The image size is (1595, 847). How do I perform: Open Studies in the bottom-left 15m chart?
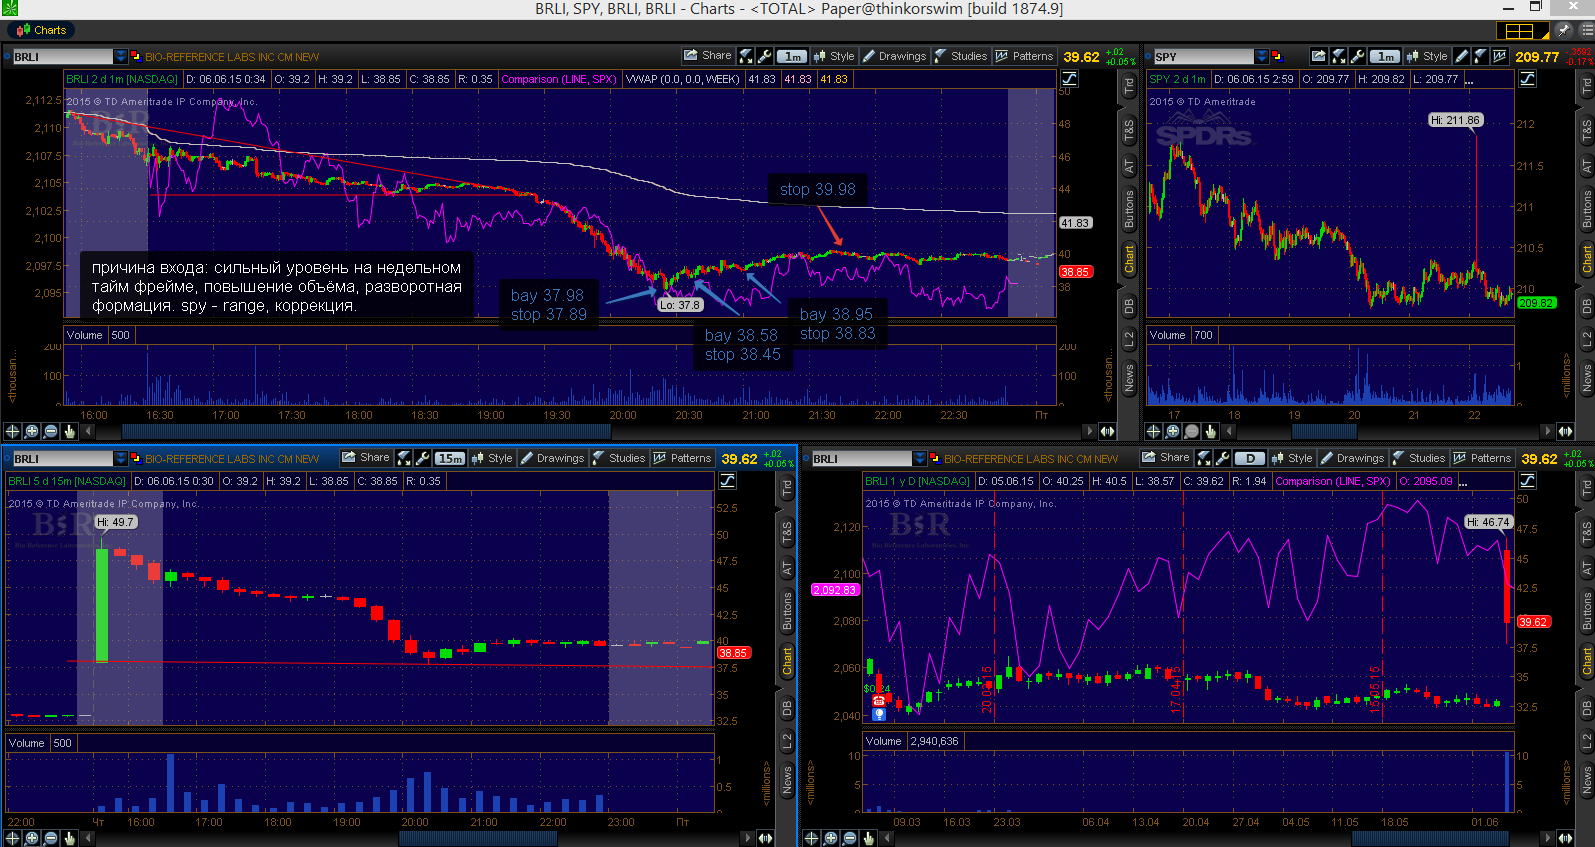click(x=618, y=458)
